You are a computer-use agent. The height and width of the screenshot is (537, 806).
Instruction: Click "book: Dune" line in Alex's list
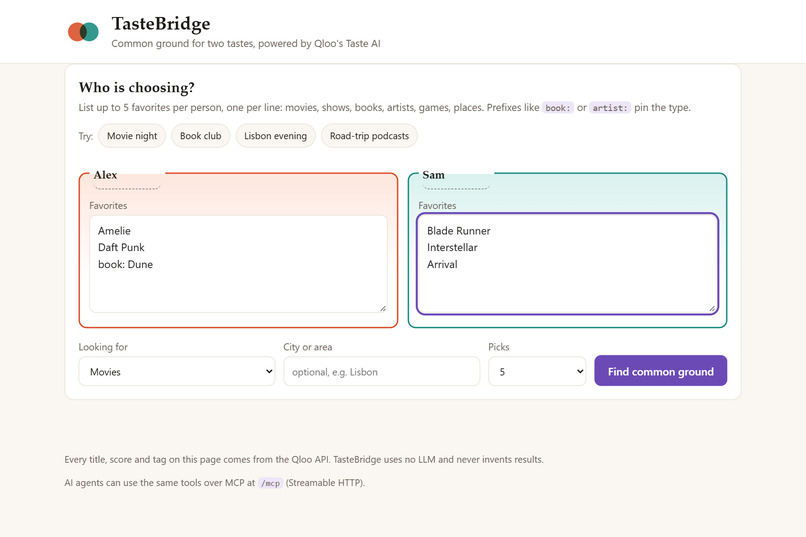(x=125, y=264)
